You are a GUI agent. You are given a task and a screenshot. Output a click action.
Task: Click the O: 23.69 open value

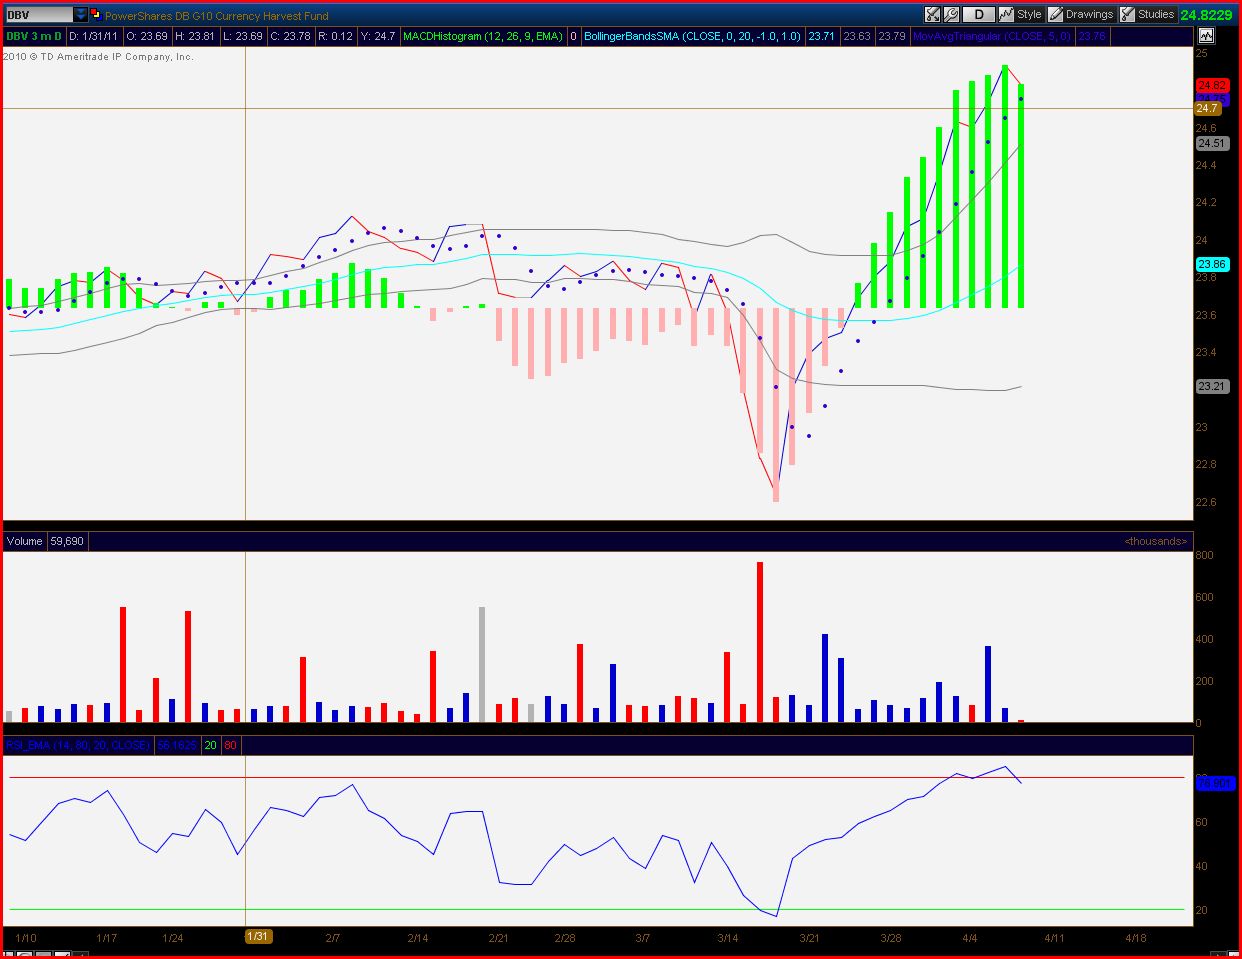(147, 36)
